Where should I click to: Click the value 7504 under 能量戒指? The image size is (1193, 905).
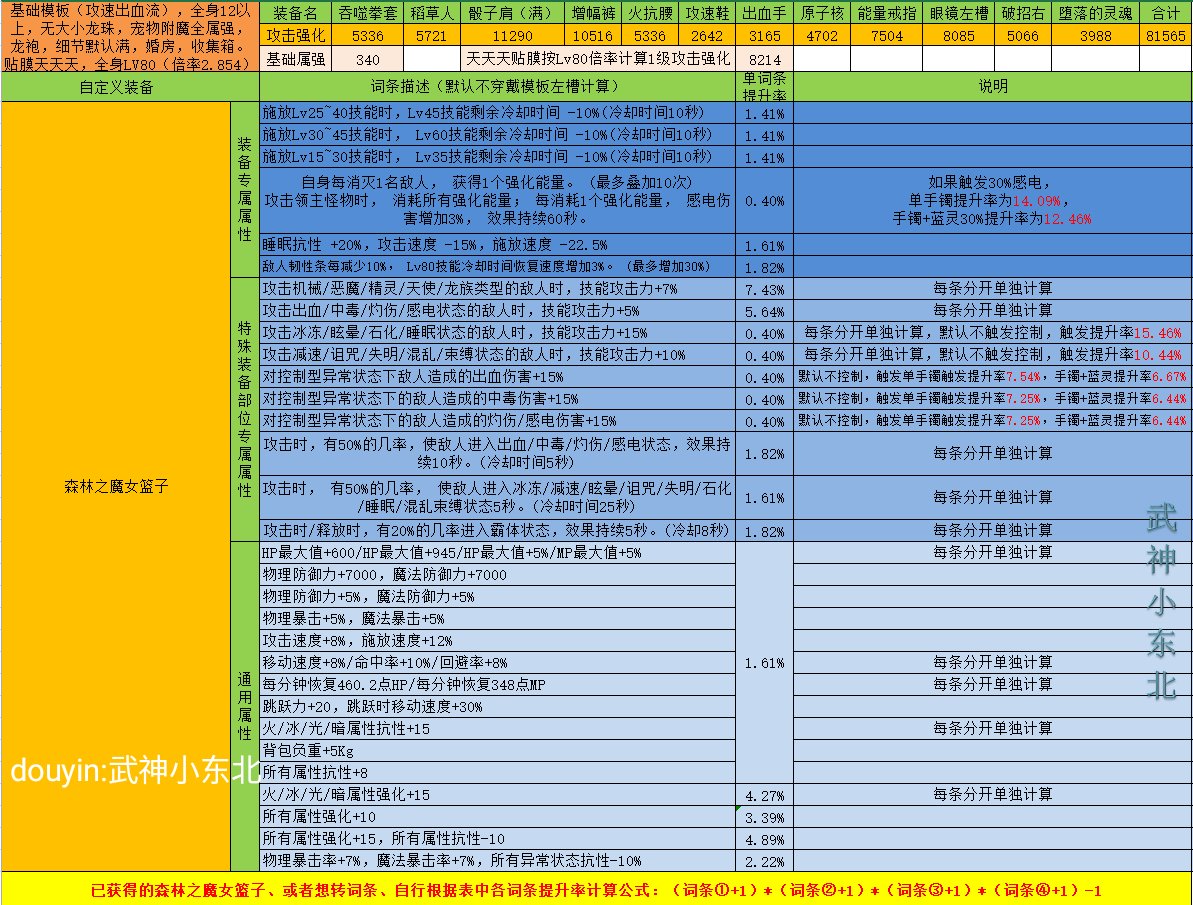pyautogui.click(x=886, y=36)
